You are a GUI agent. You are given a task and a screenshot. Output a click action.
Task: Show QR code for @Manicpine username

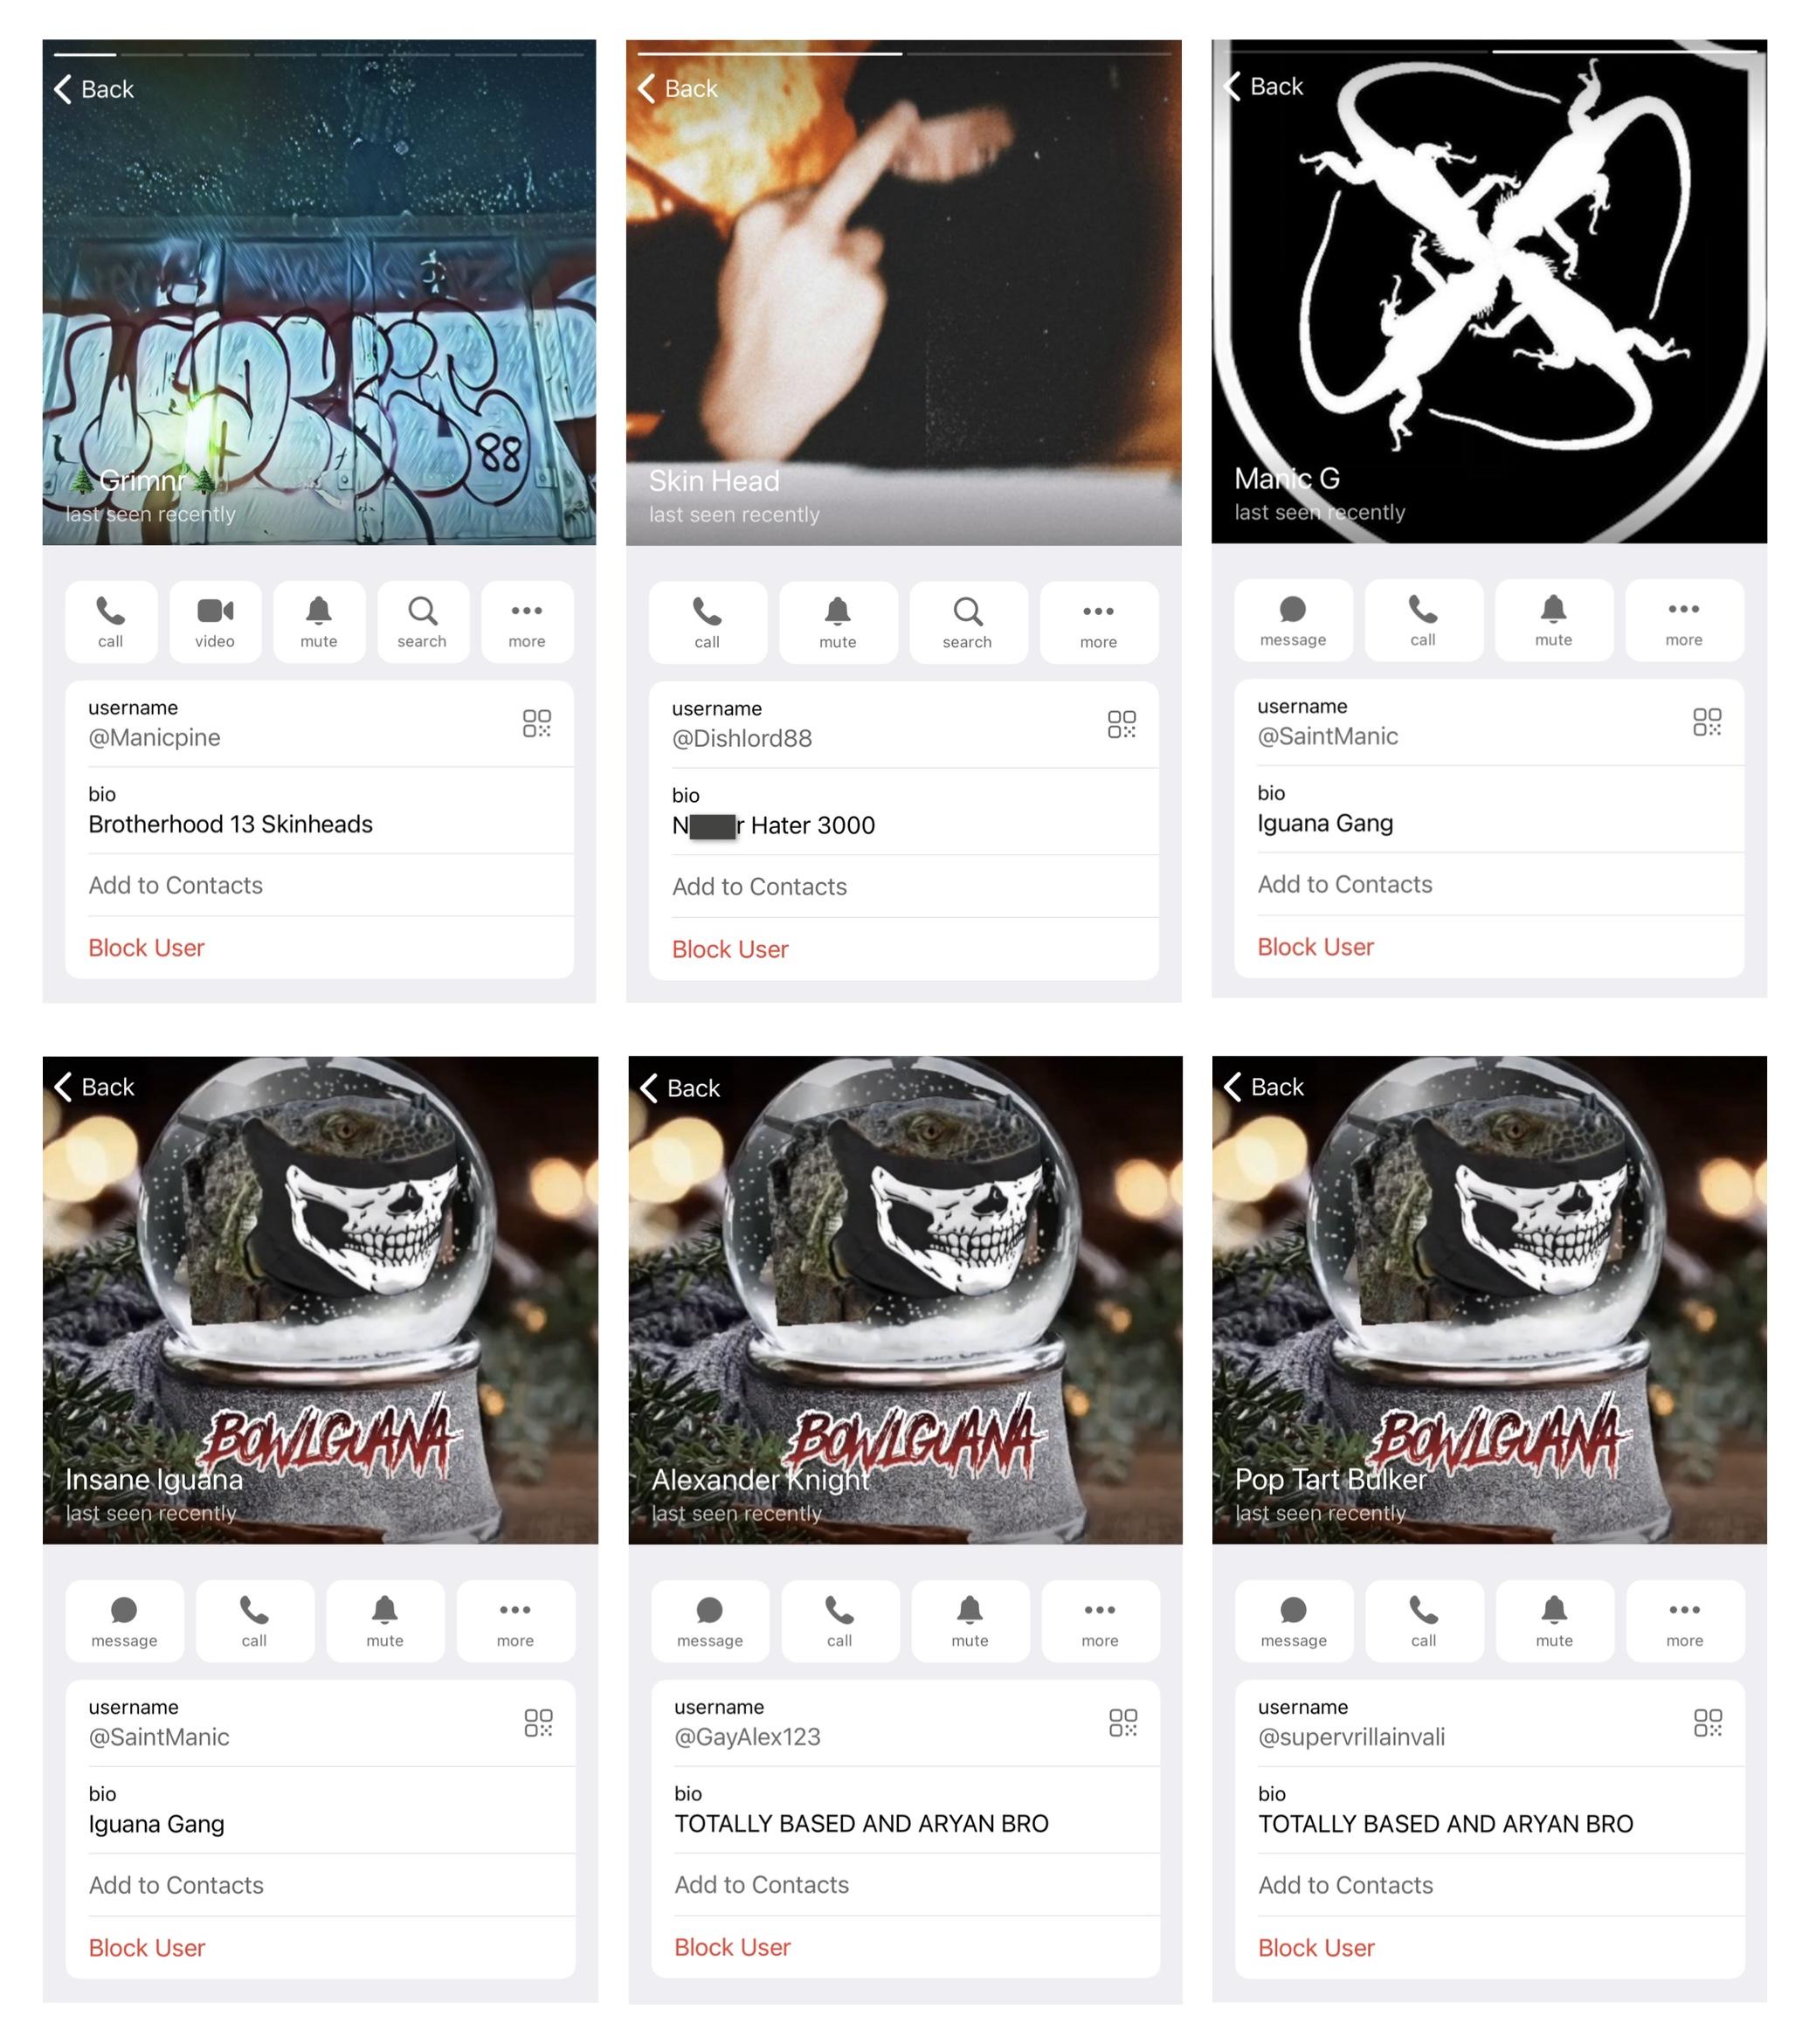tap(537, 723)
